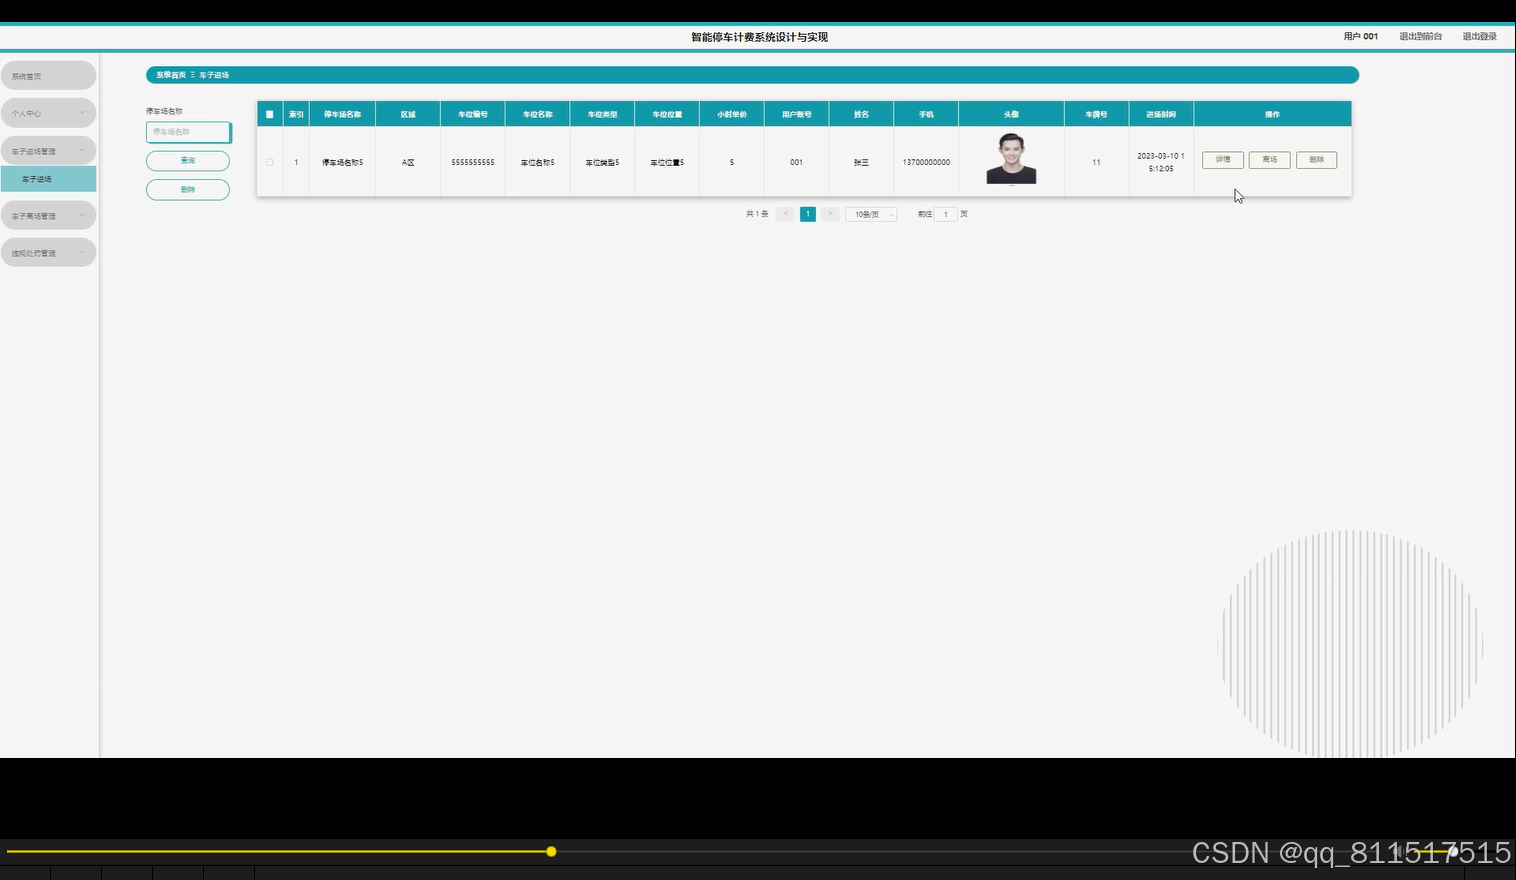Click the 车位编号 column header
The width and height of the screenshot is (1516, 880).
click(x=473, y=114)
